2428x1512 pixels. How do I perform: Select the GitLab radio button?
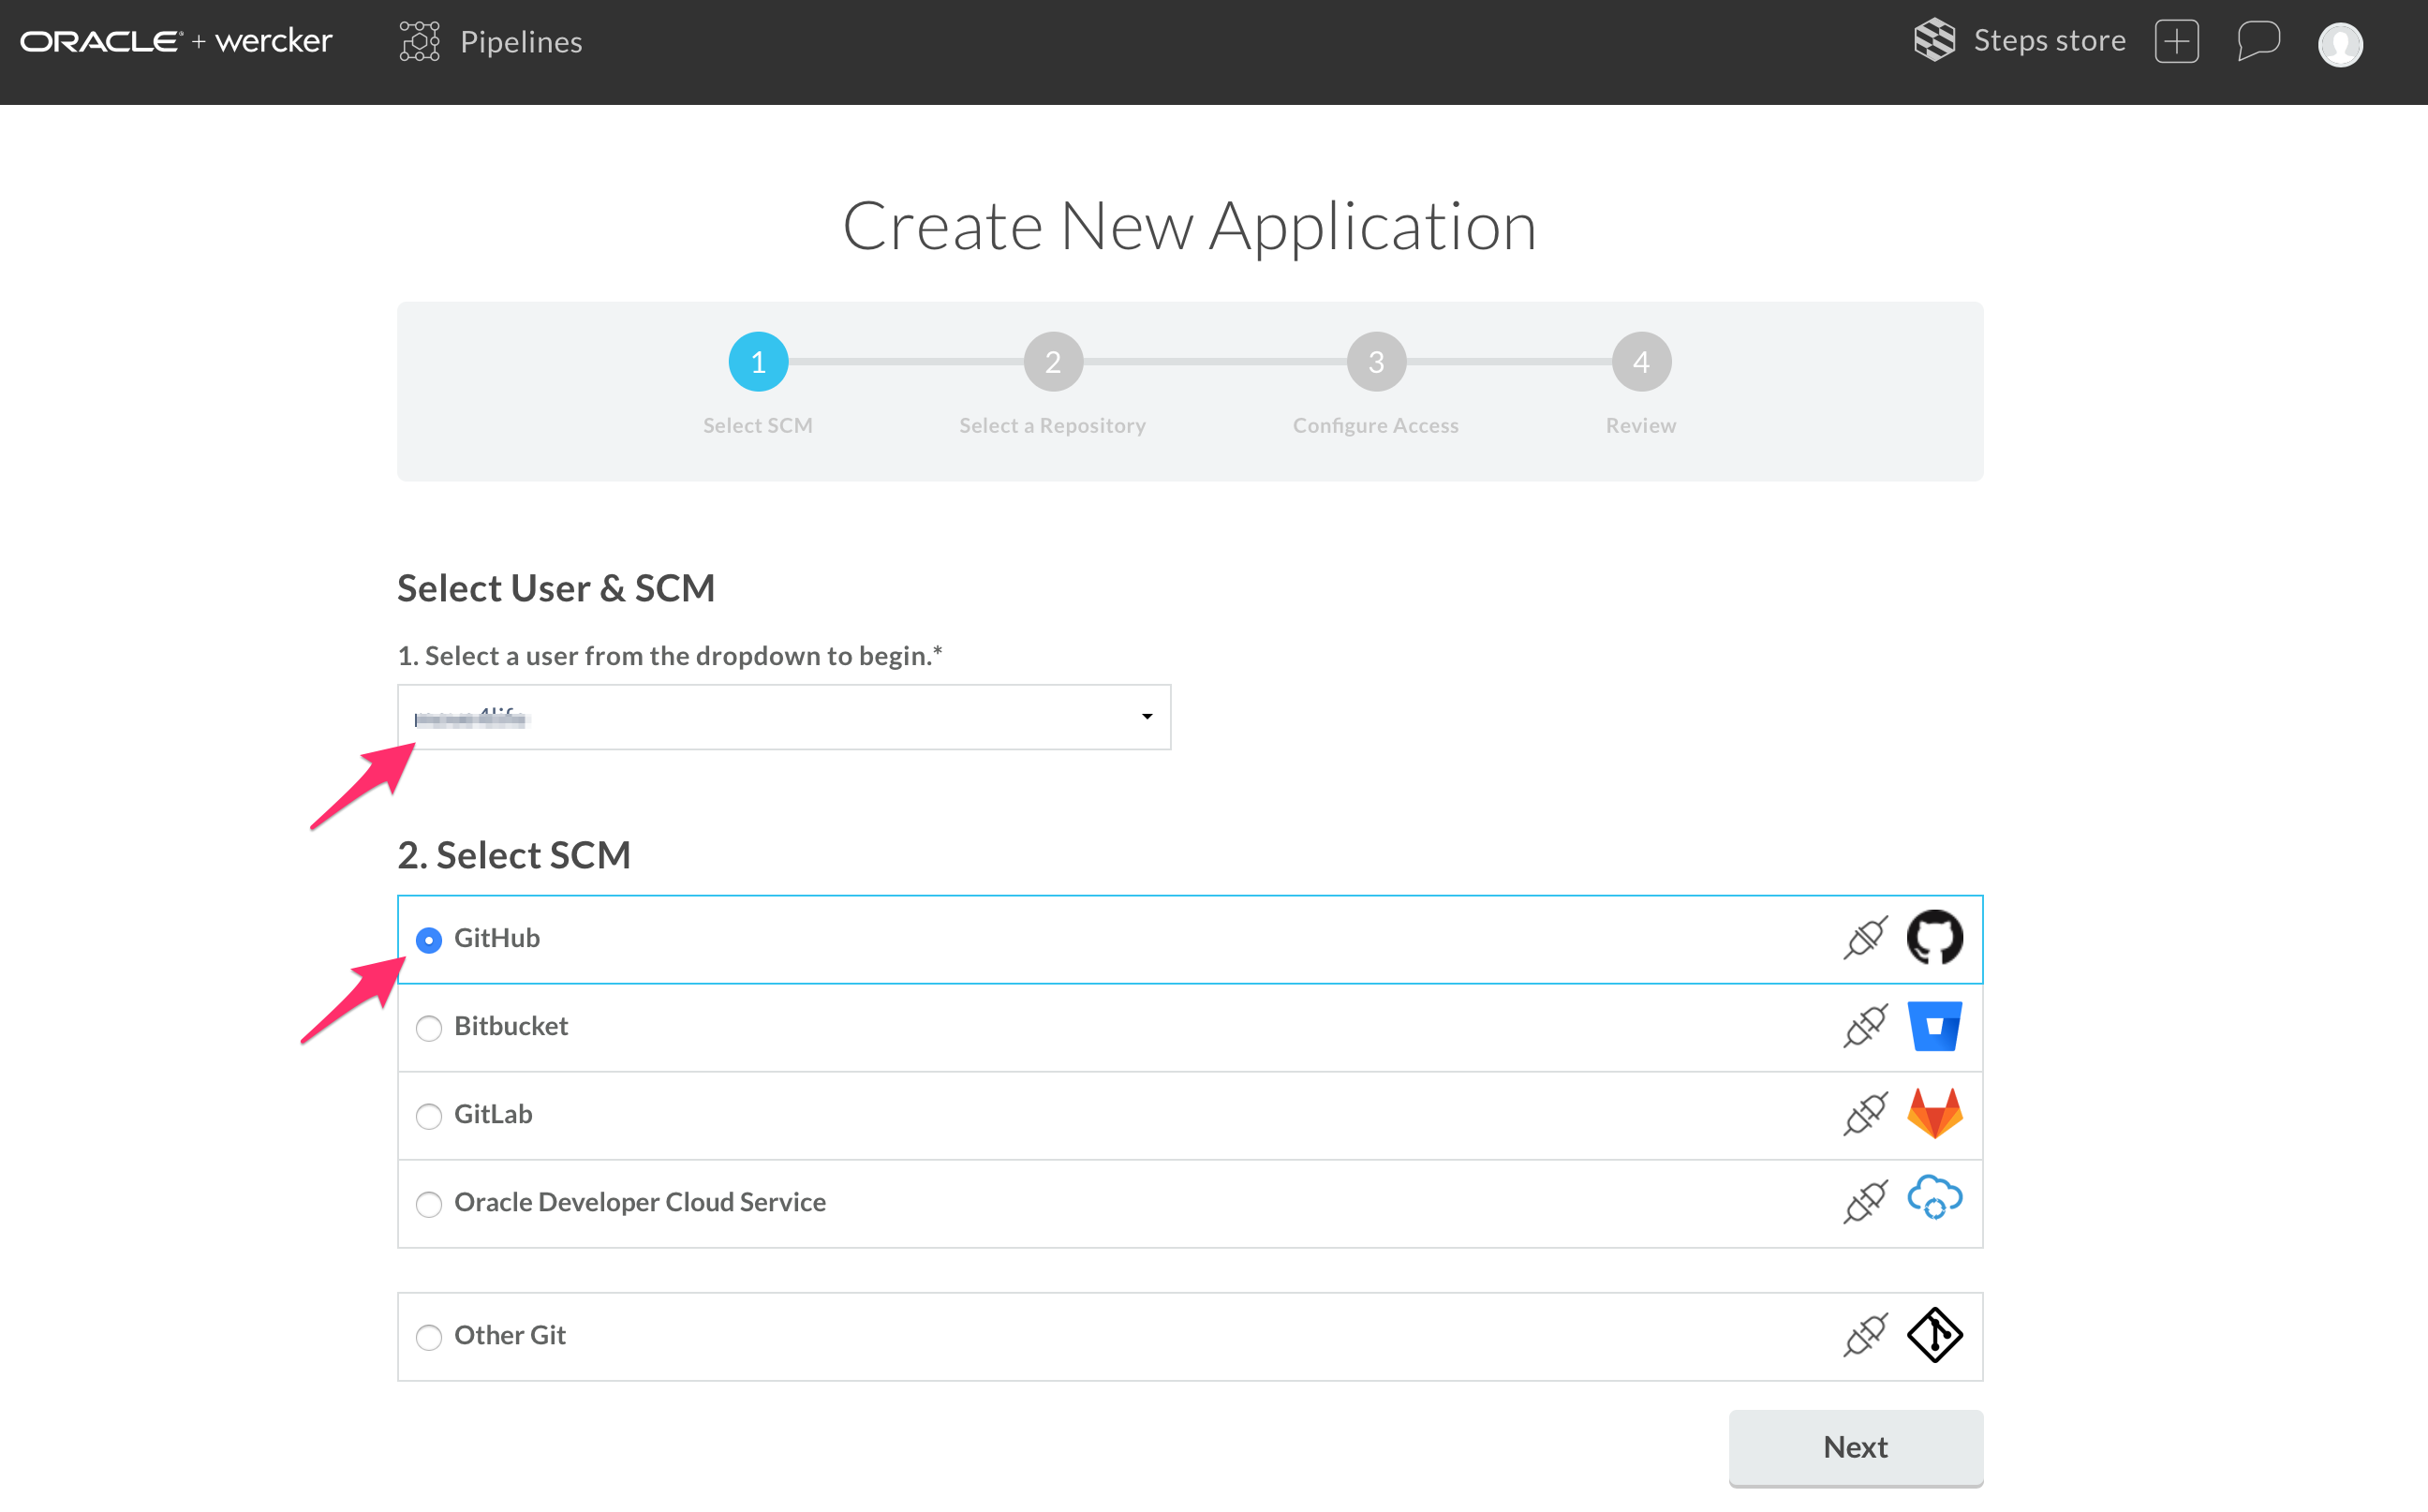pos(429,1116)
